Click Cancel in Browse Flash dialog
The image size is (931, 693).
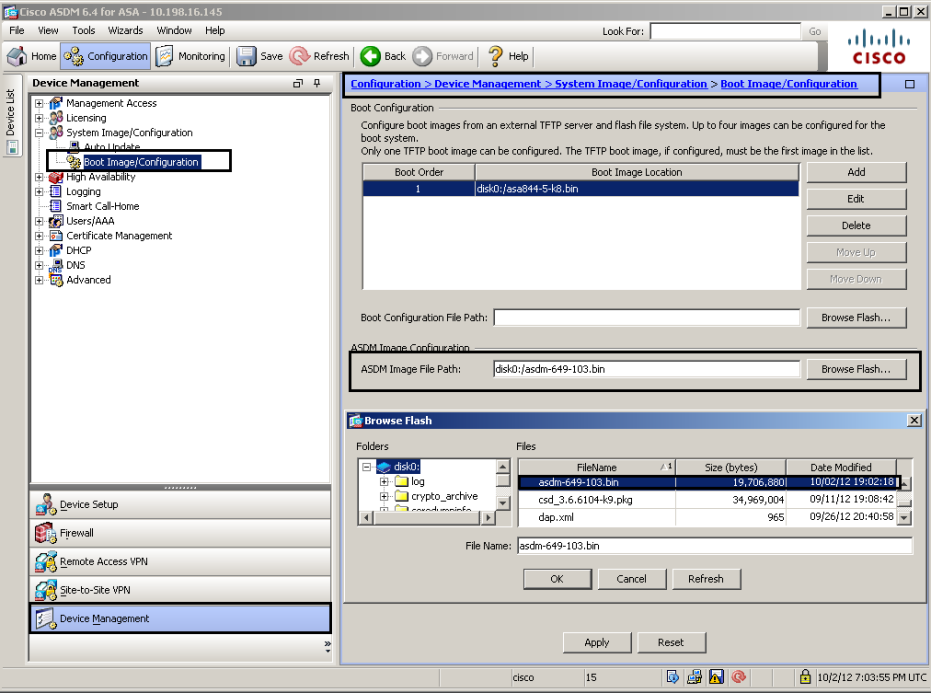pos(632,579)
